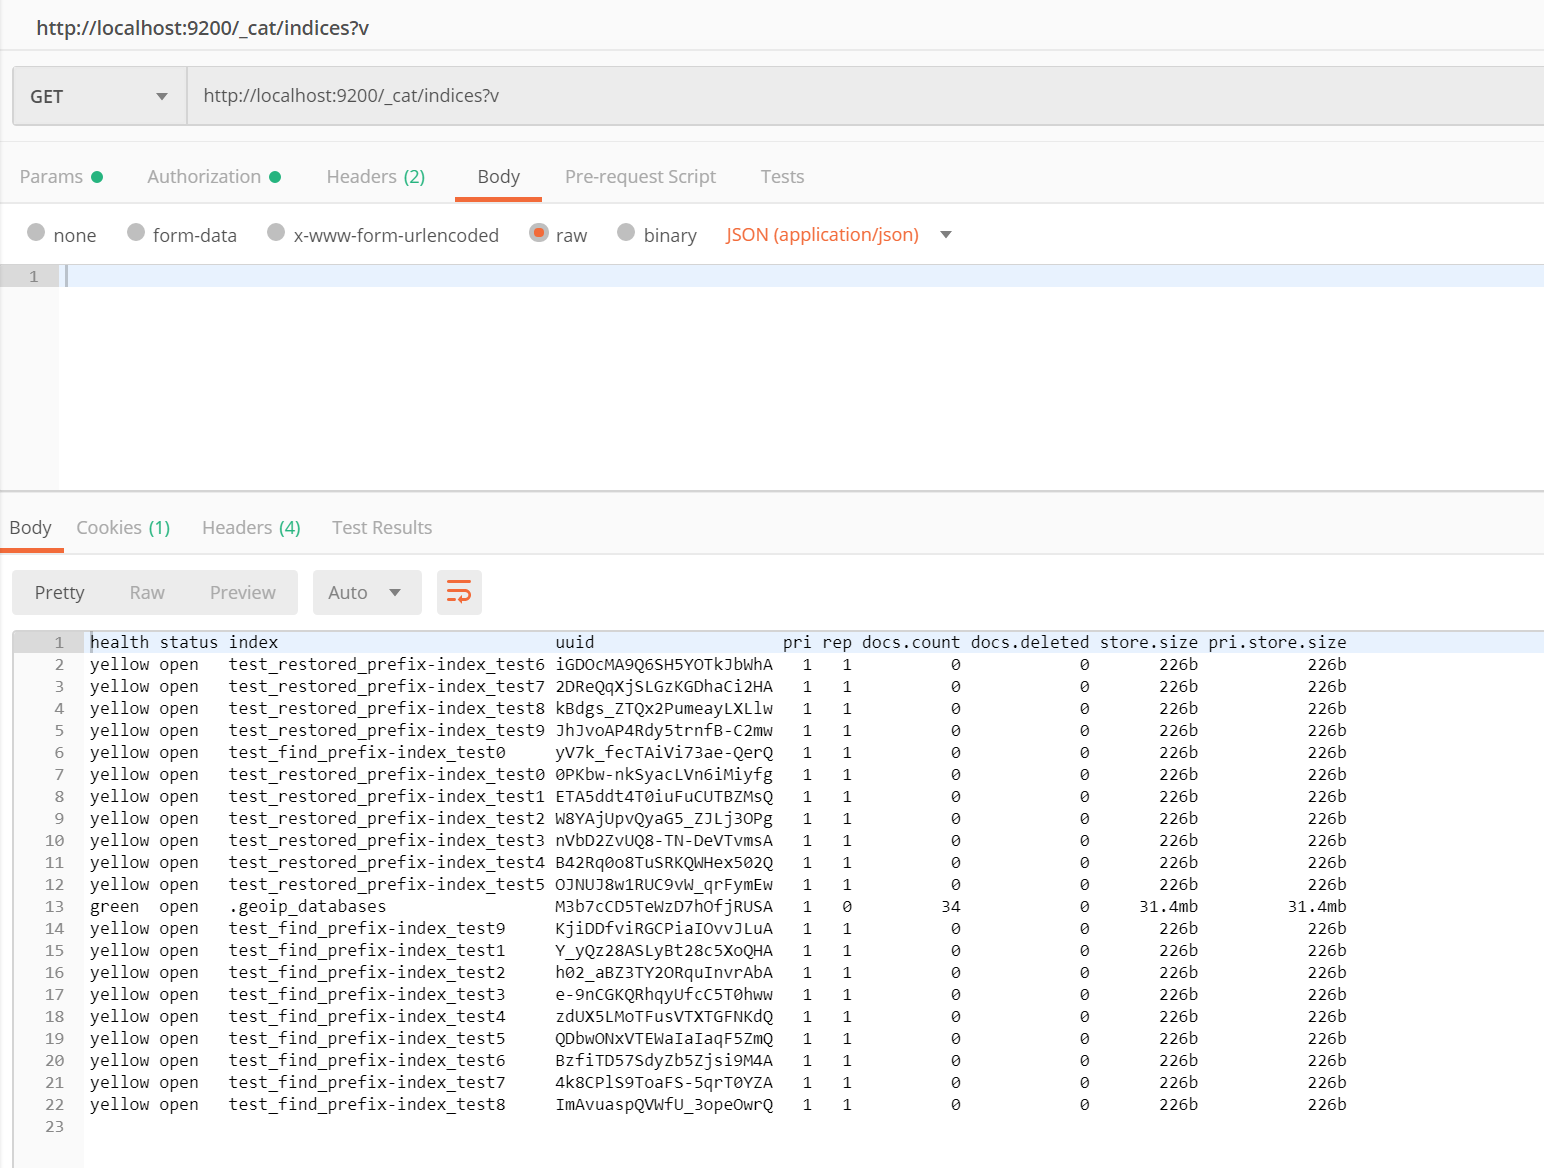Click the docs.count column header
The height and width of the screenshot is (1168, 1544).
pyautogui.click(x=911, y=642)
